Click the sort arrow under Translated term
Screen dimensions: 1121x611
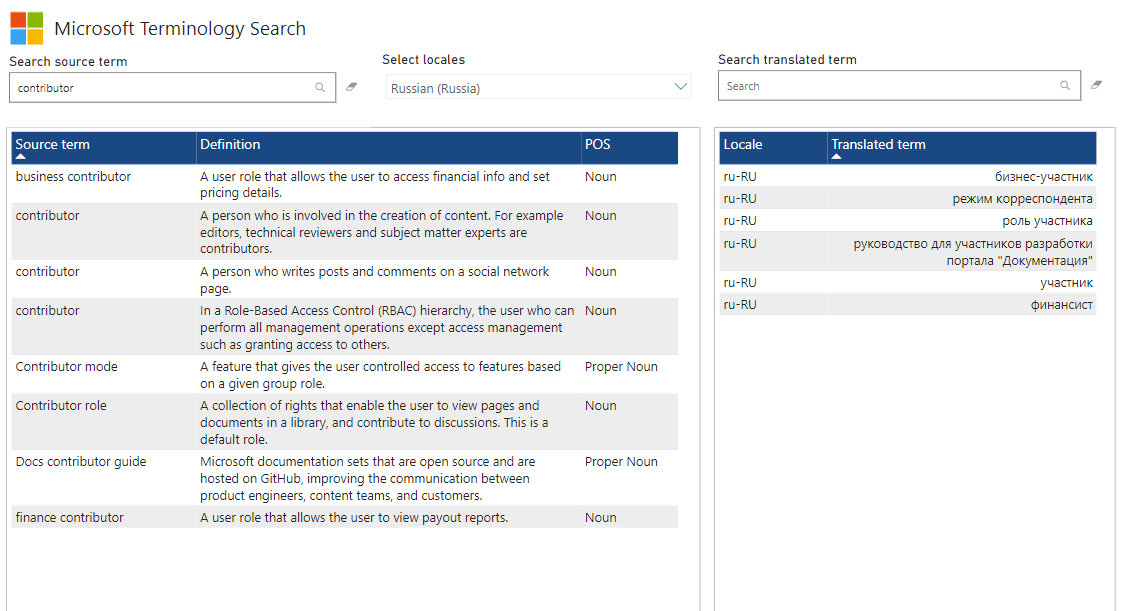pos(836,157)
